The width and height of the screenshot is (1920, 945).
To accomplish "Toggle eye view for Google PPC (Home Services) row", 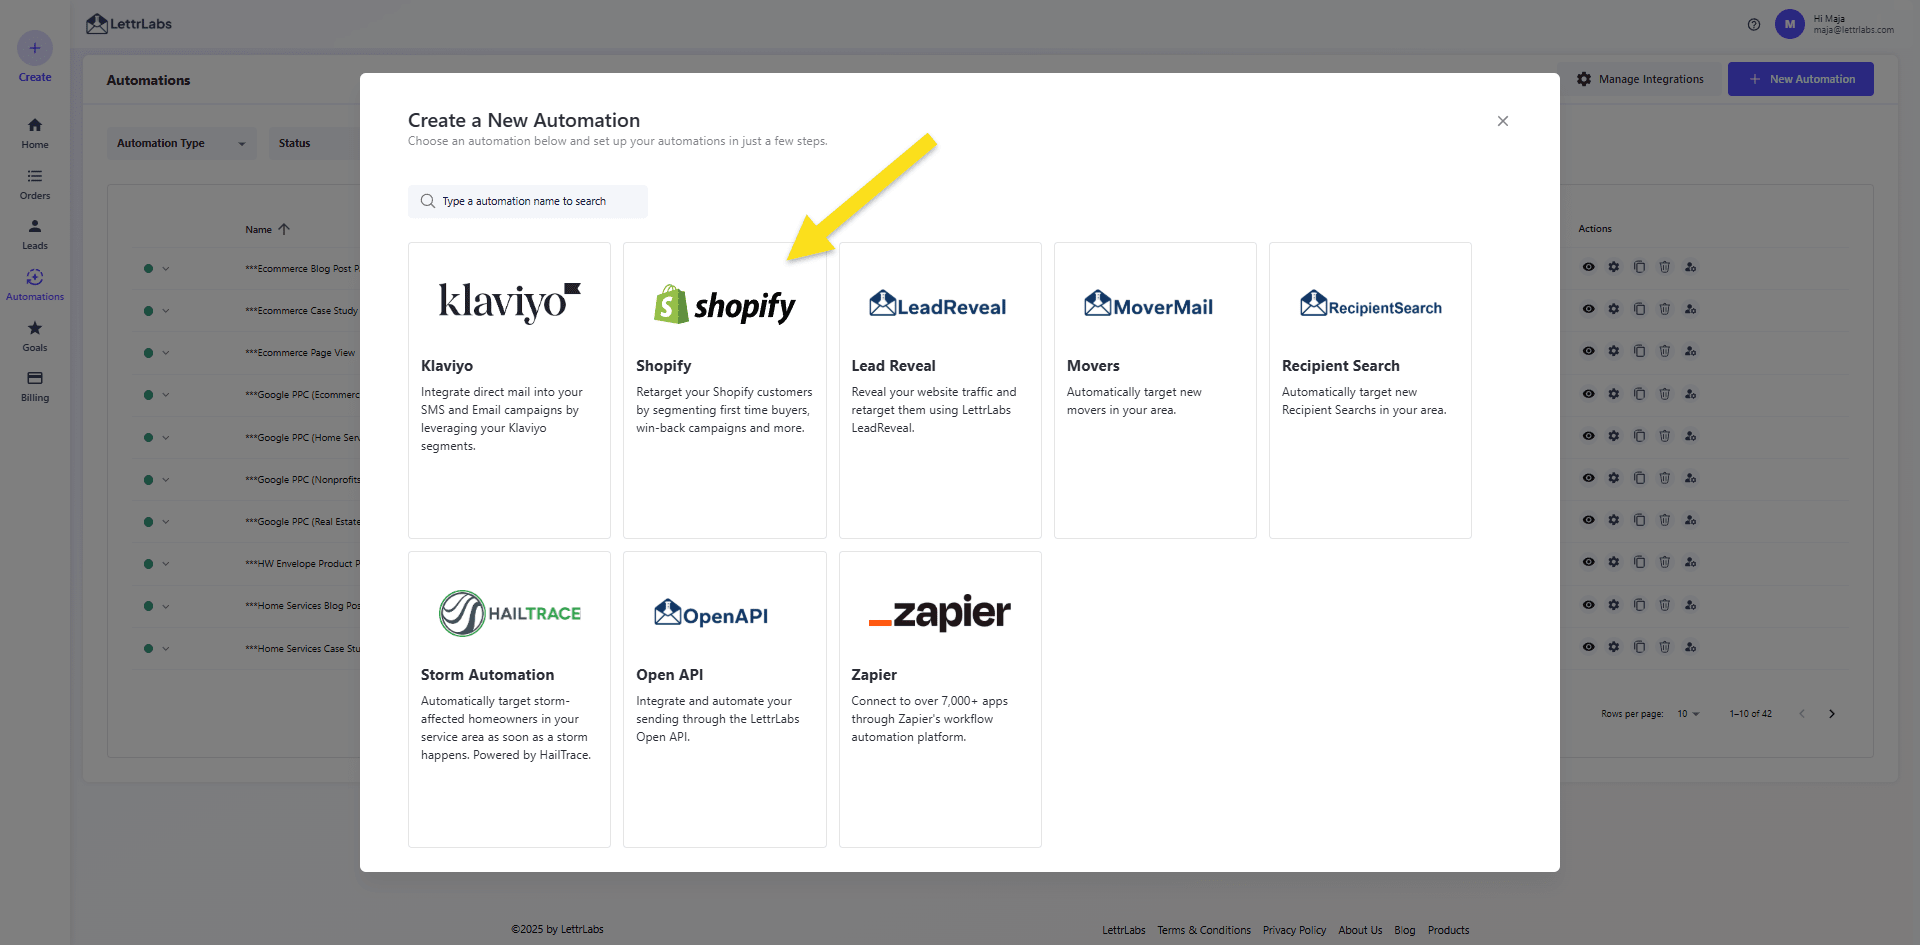I will click(x=1589, y=436).
